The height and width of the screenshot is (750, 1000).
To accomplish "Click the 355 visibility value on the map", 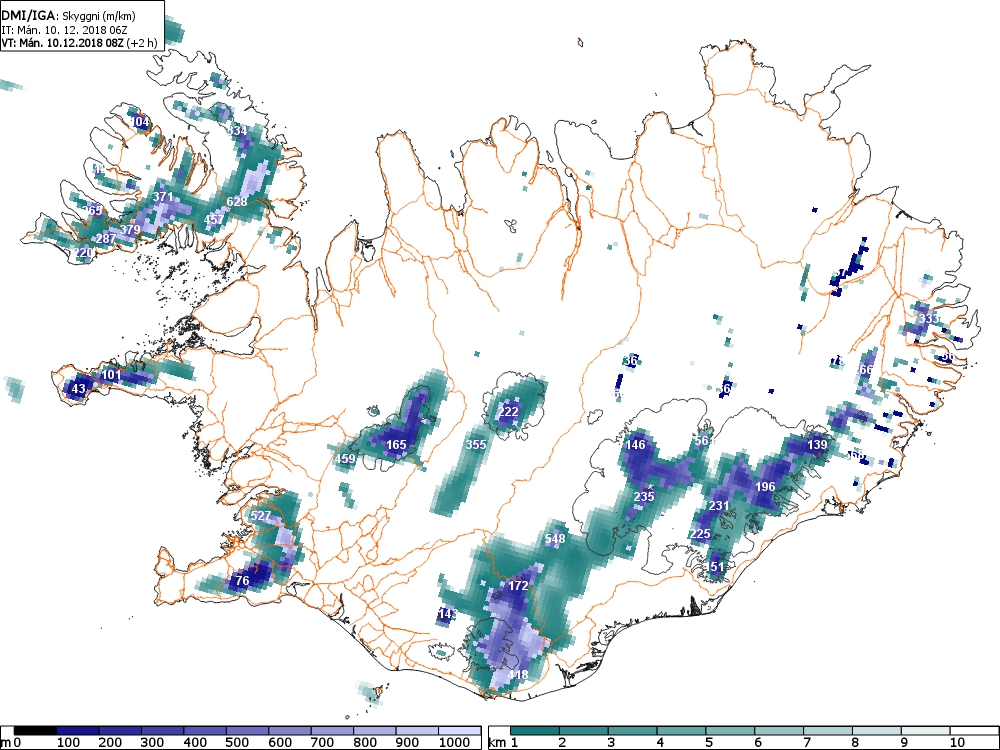I will click(x=476, y=445).
